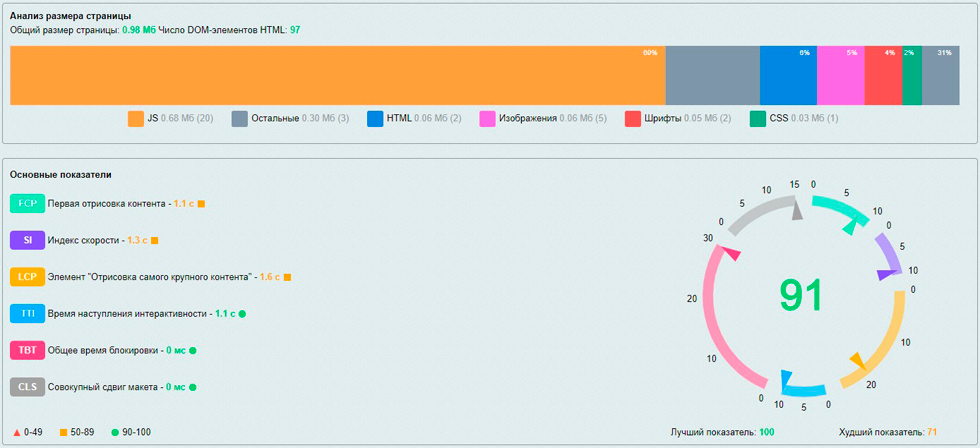
Task: Click the SI speed index badge
Action: 27,240
